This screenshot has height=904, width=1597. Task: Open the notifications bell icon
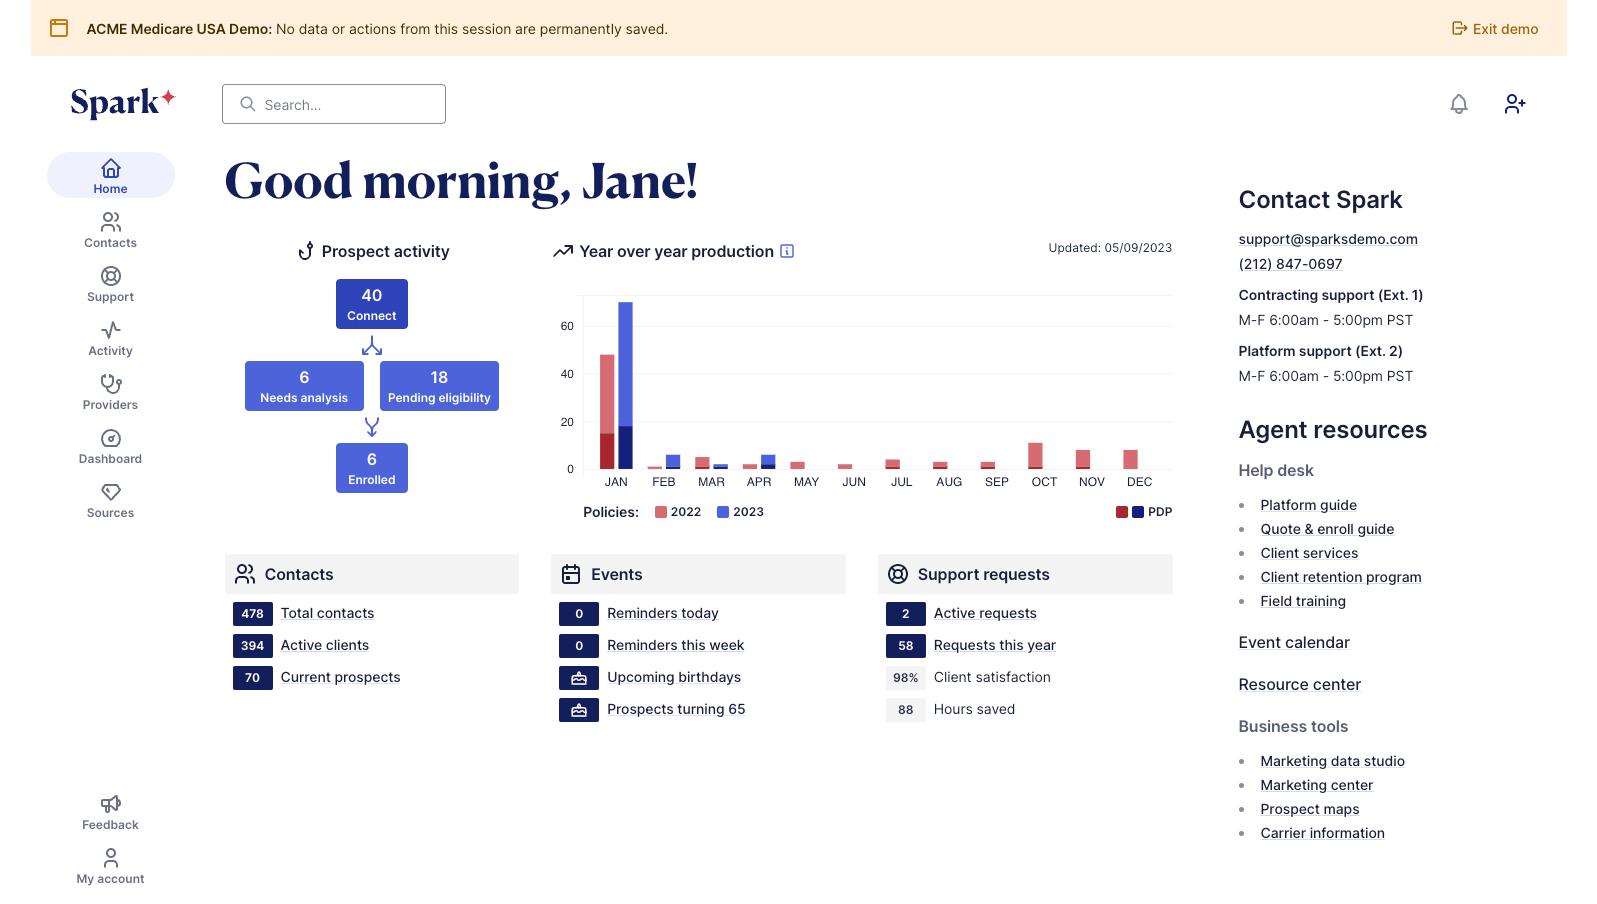pyautogui.click(x=1459, y=104)
